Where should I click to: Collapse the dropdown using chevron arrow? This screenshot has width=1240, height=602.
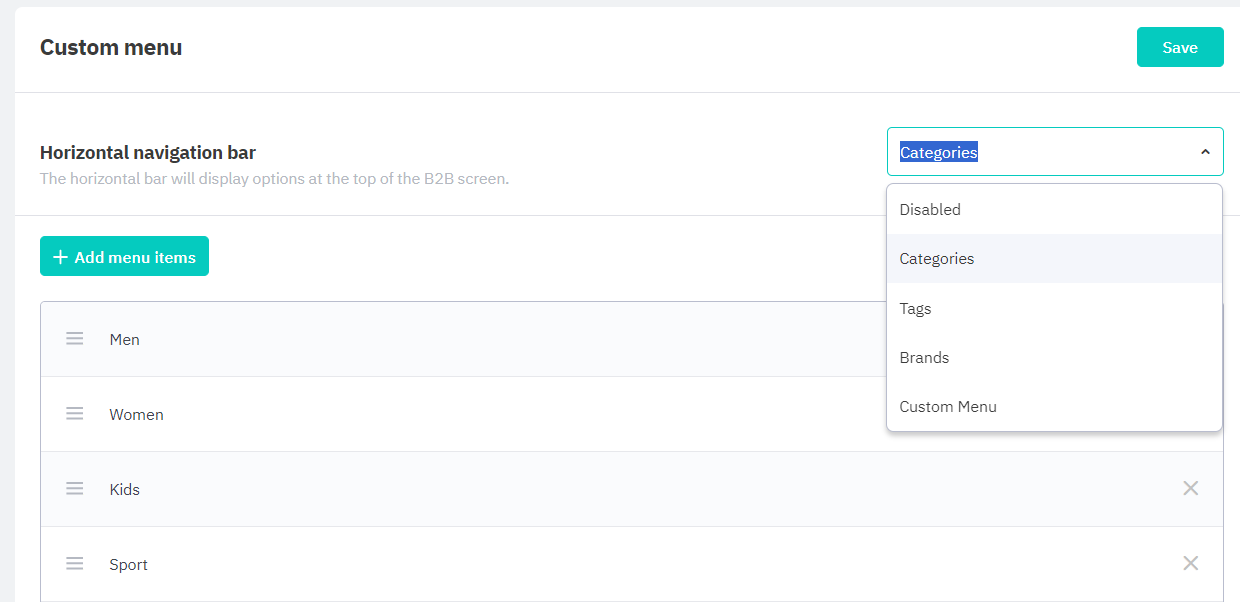1204,152
